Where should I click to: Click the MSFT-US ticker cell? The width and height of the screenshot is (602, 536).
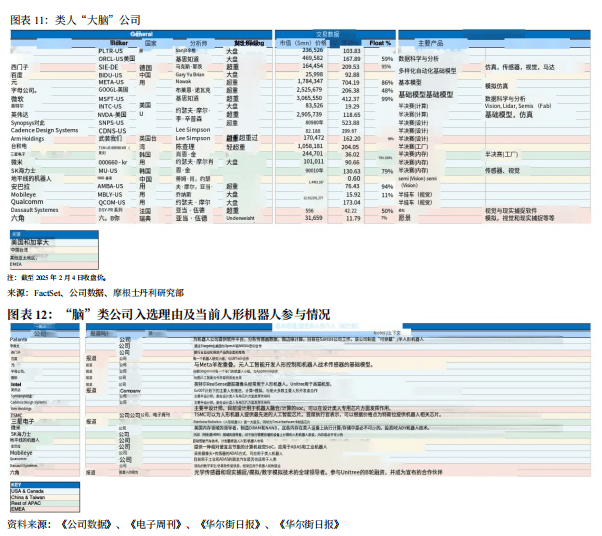click(111, 99)
